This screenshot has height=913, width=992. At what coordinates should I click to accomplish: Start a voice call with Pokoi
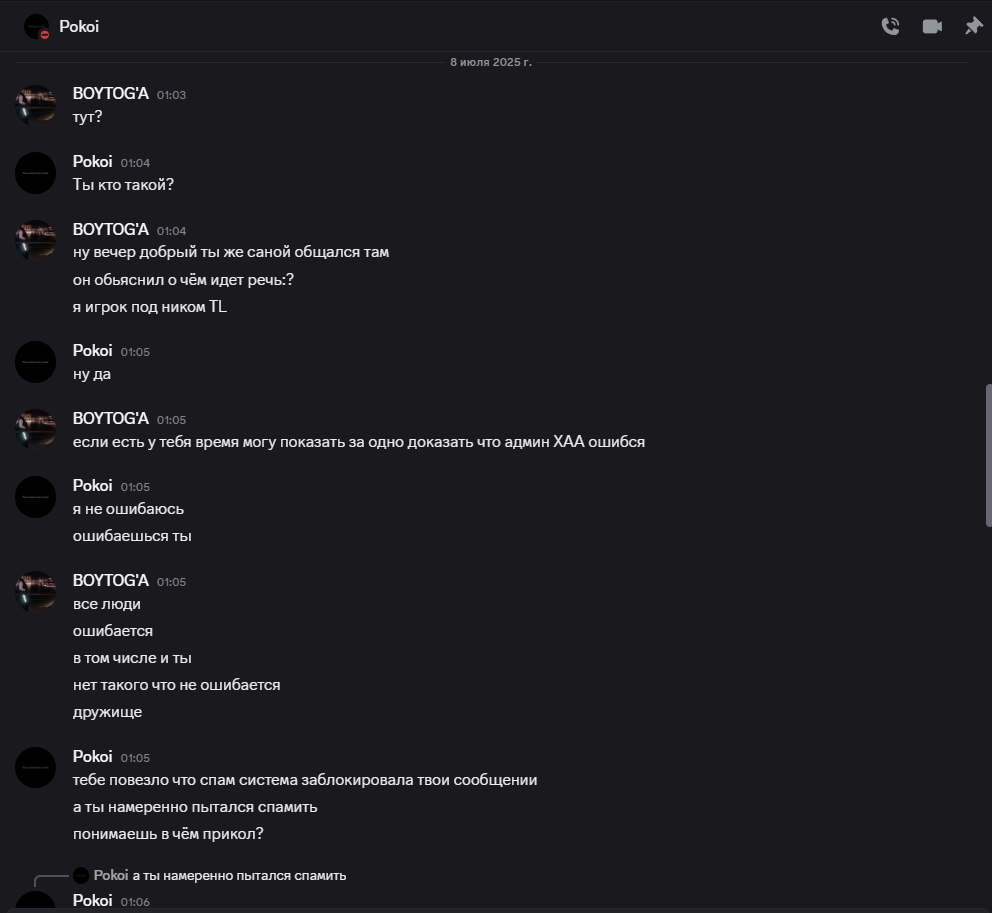click(890, 26)
